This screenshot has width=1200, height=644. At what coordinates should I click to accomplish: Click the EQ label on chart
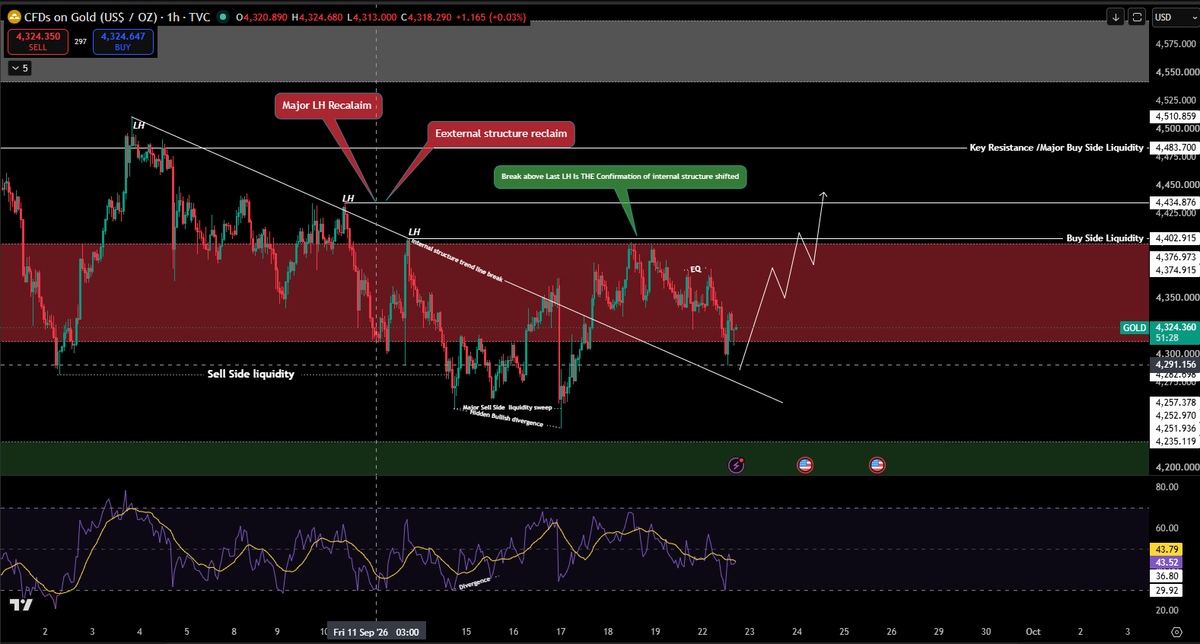coord(696,270)
